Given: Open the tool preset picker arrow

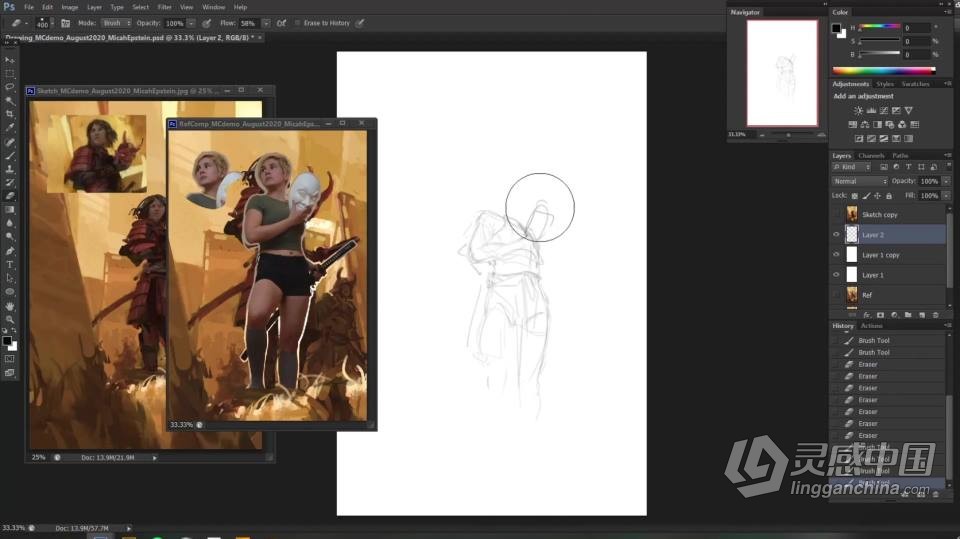Looking at the screenshot, I should 26,23.
